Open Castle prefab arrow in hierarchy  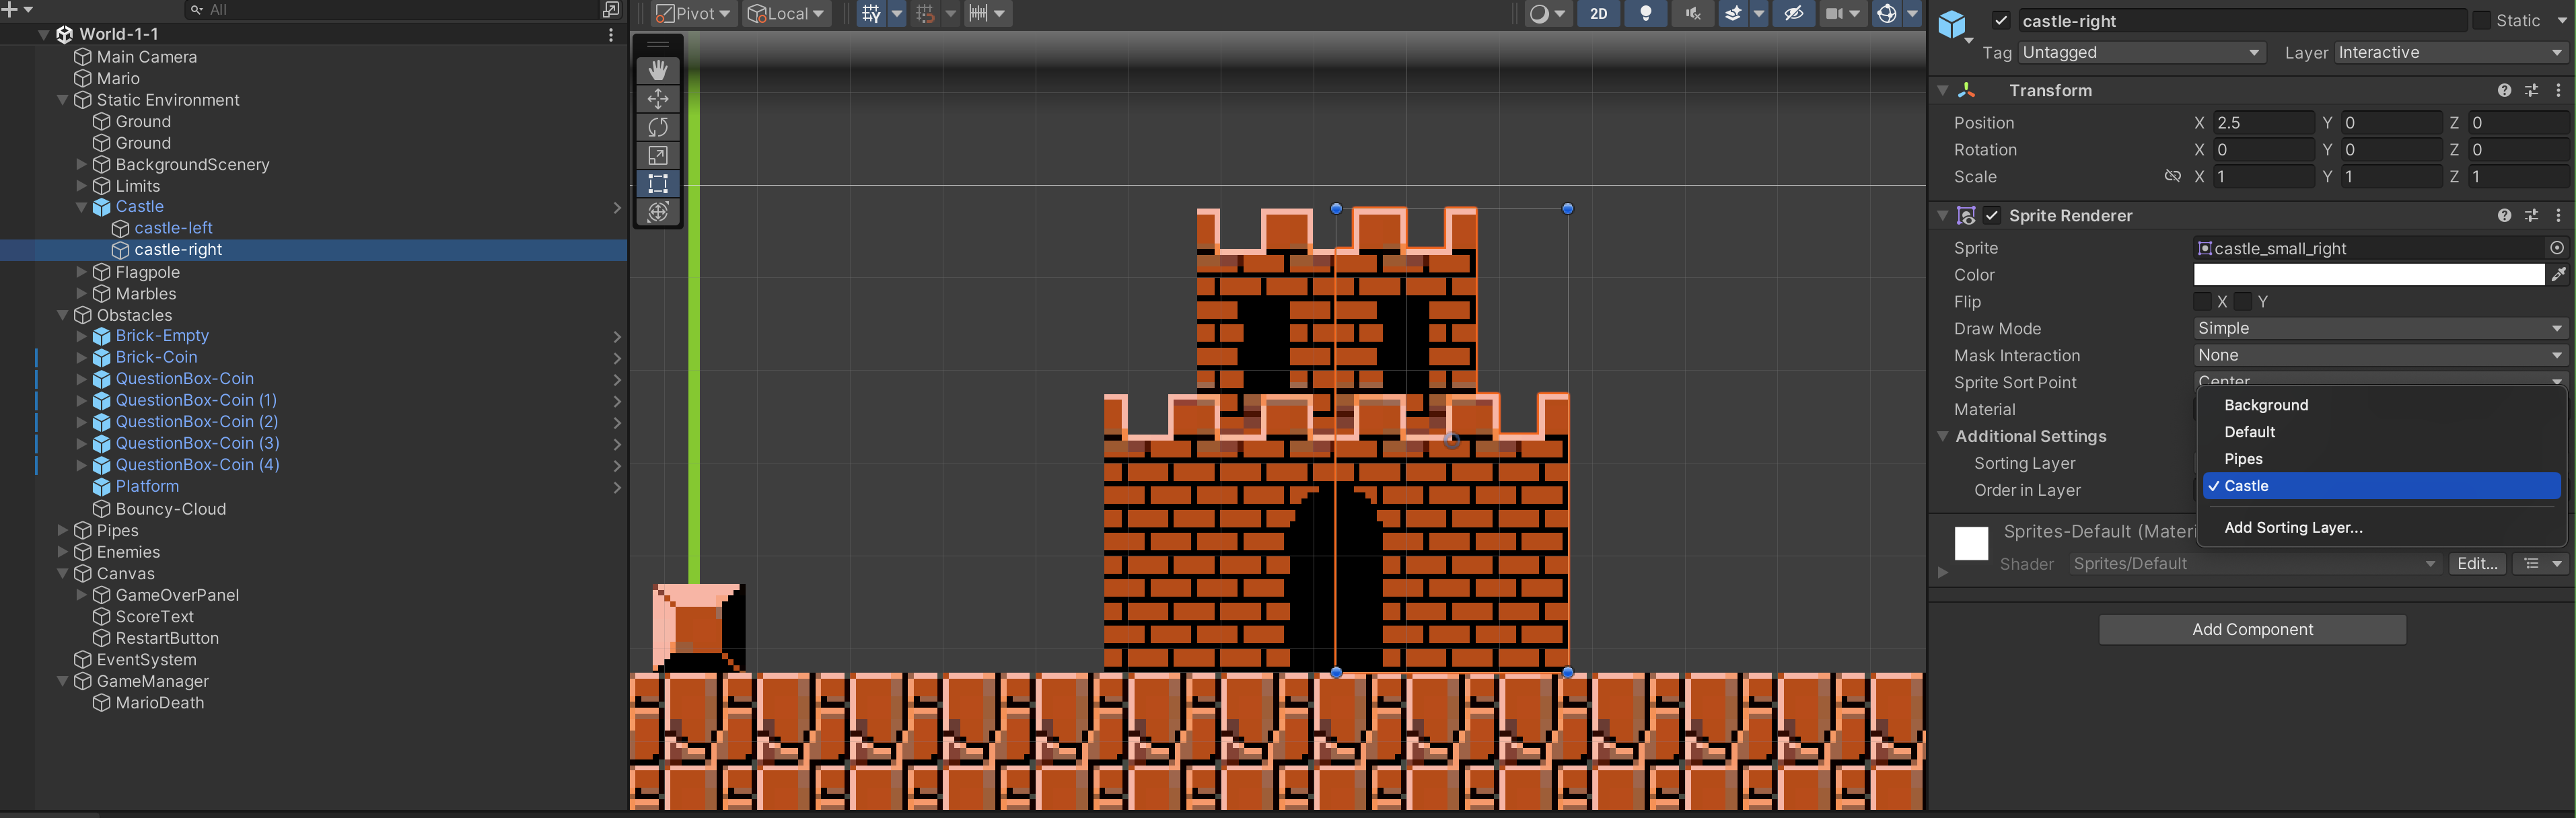click(x=617, y=207)
